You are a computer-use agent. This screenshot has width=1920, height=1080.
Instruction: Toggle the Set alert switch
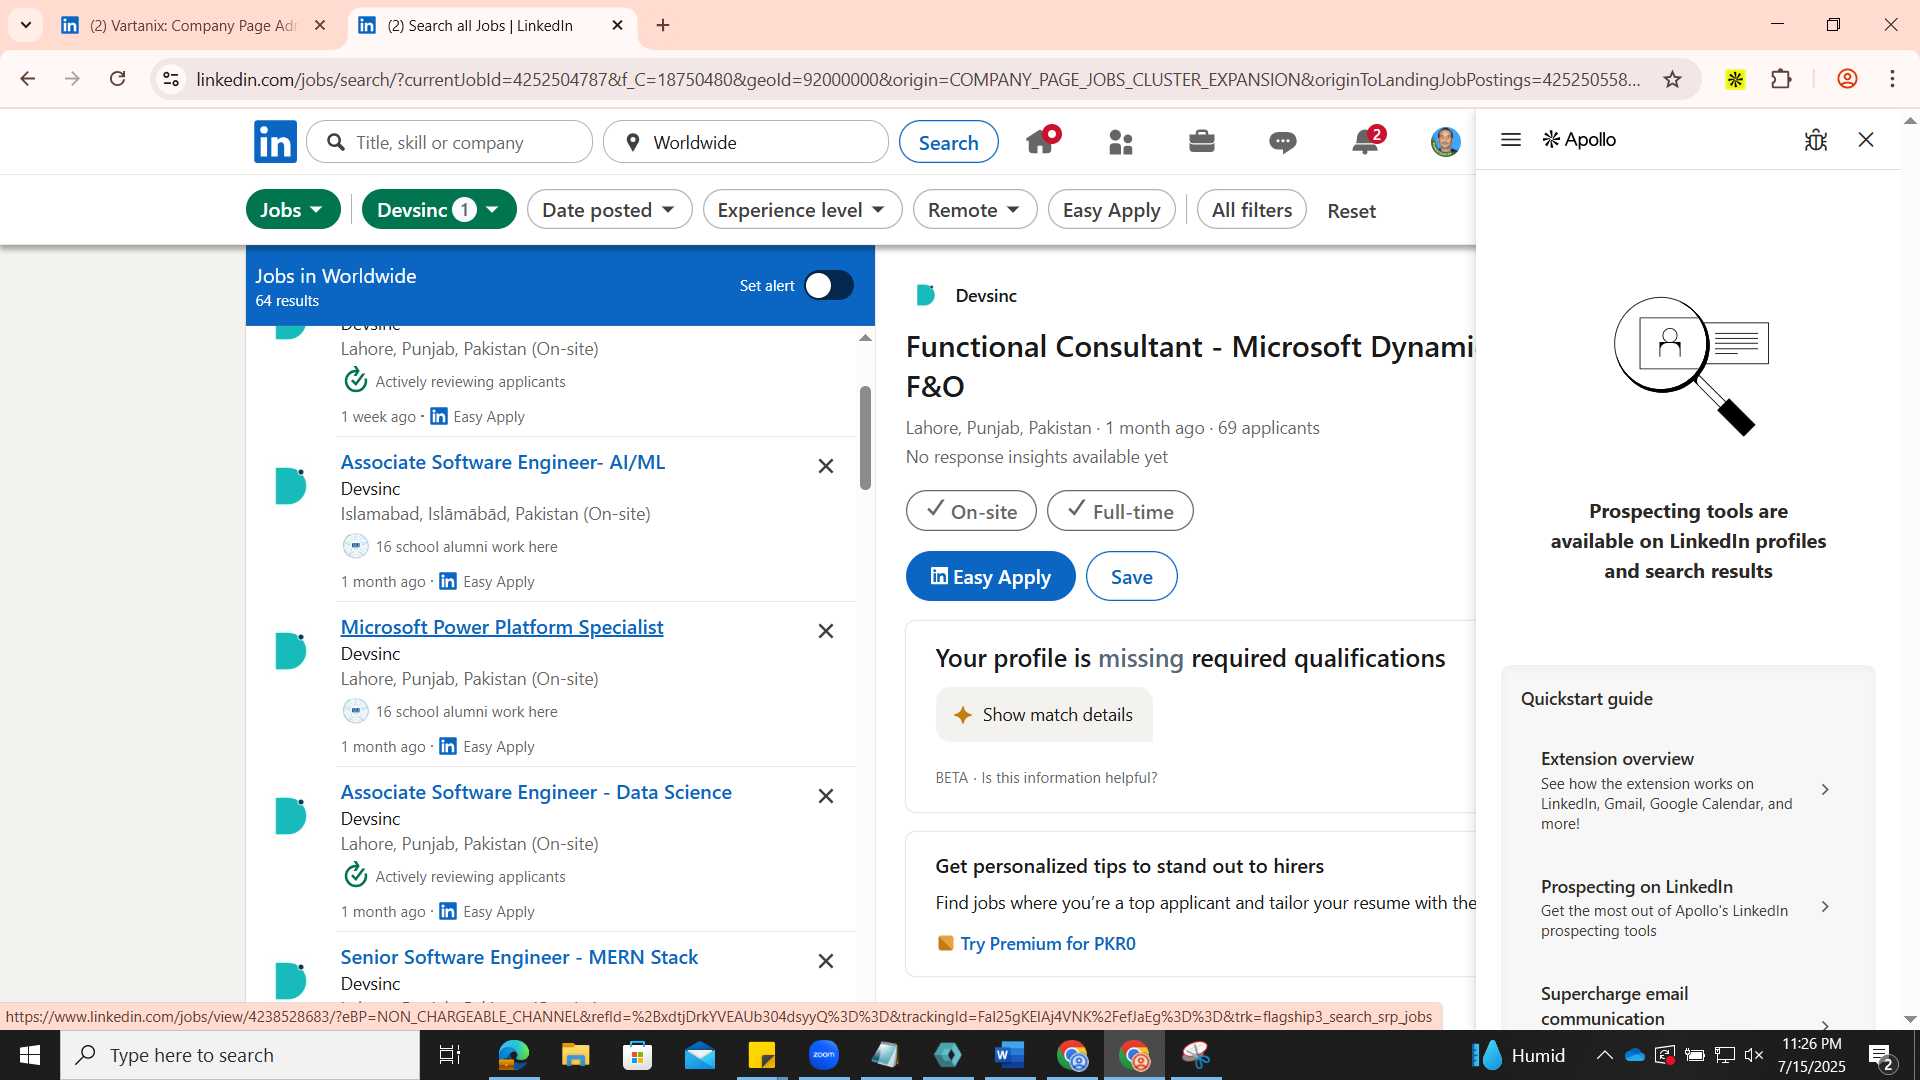point(829,286)
